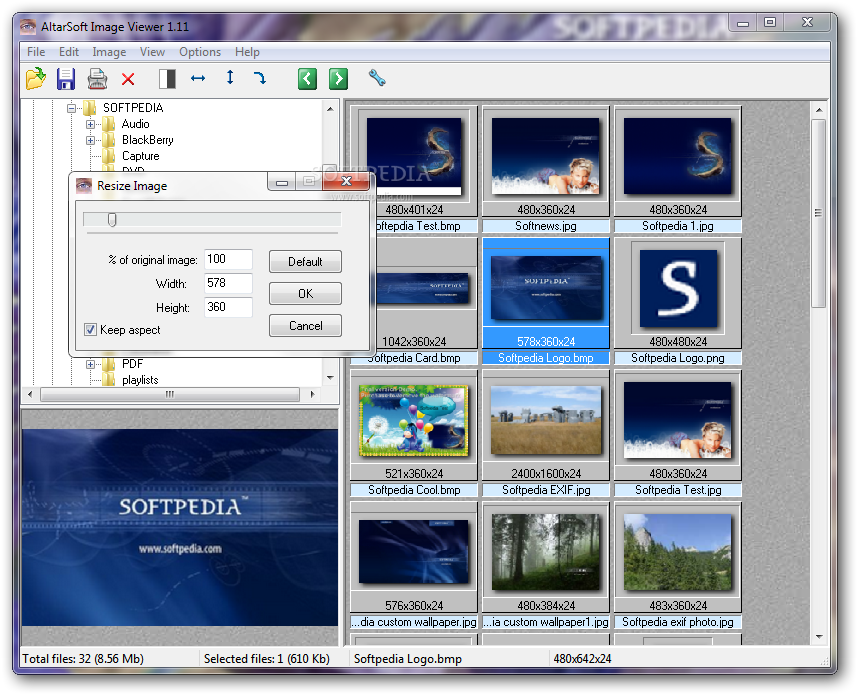
Task: Click 'Total files: 32 (8.56 Mb)' in status bar
Action: pos(83,659)
